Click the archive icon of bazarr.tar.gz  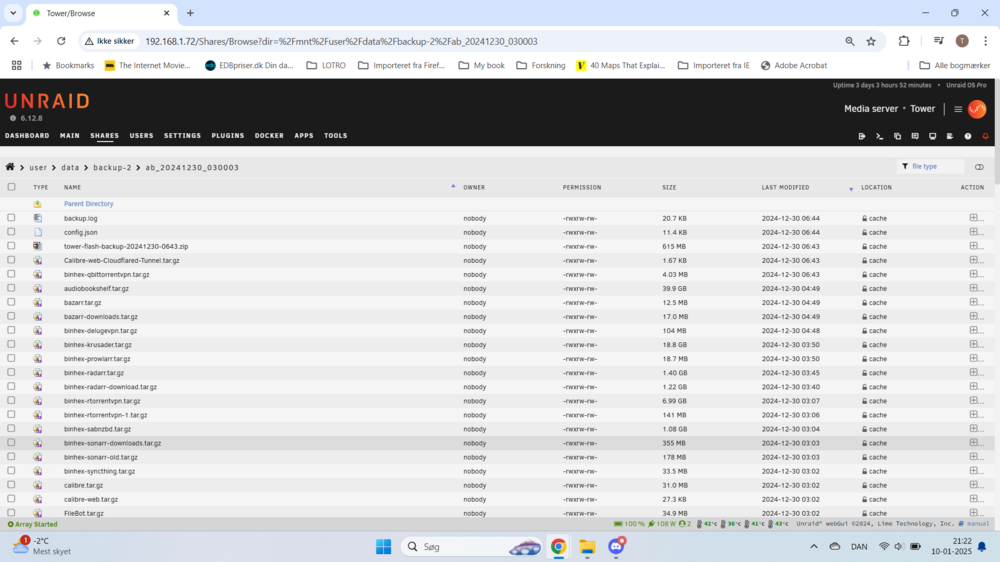click(38, 302)
